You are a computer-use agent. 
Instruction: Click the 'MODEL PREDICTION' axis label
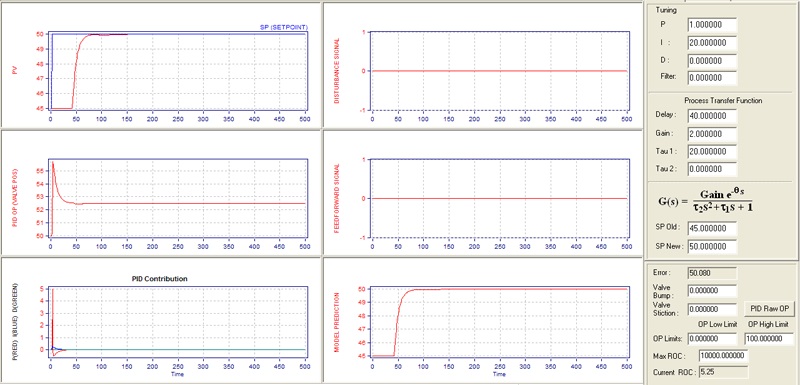pos(337,322)
